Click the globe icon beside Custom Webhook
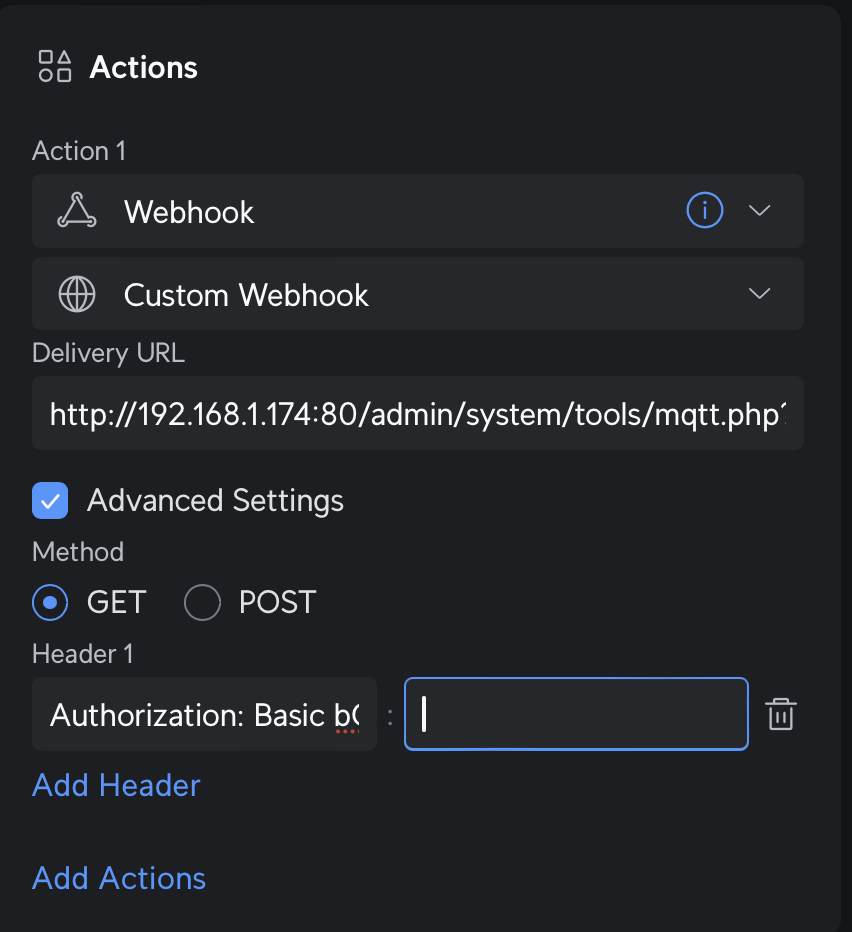The width and height of the screenshot is (852, 932). tap(77, 295)
